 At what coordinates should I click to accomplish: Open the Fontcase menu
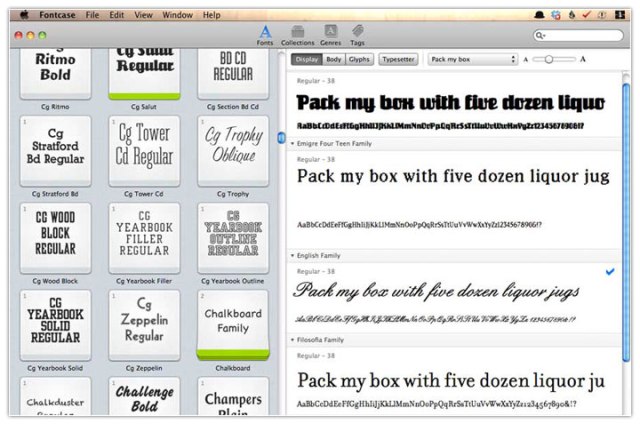click(x=57, y=15)
